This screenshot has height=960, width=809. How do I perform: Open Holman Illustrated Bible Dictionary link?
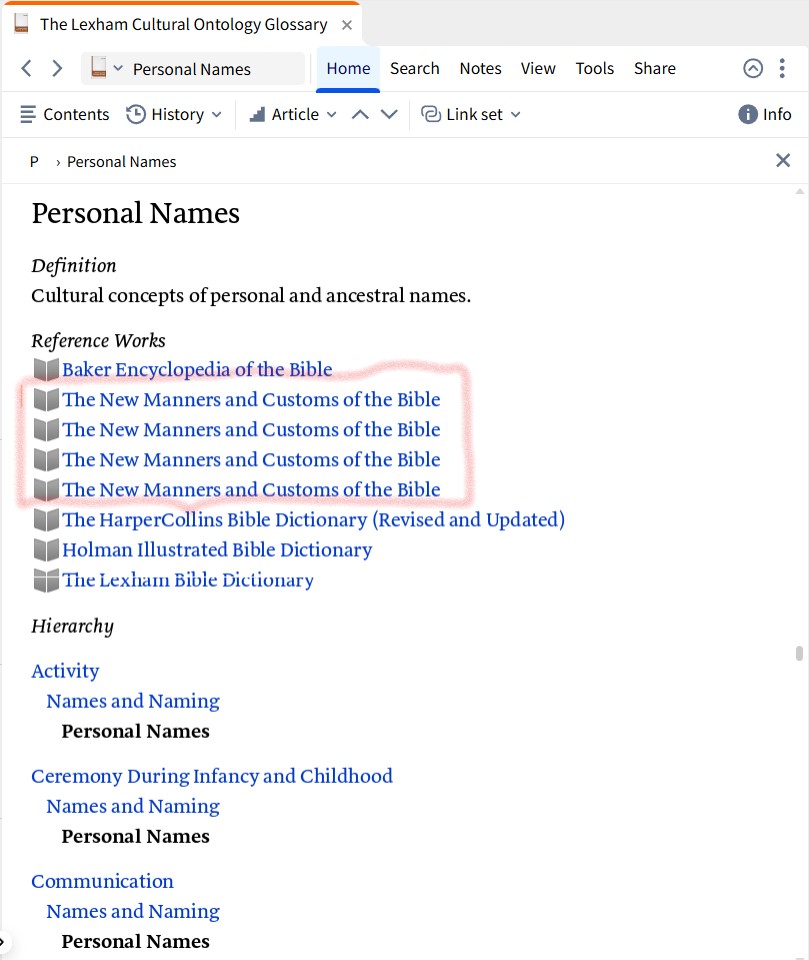(x=217, y=549)
